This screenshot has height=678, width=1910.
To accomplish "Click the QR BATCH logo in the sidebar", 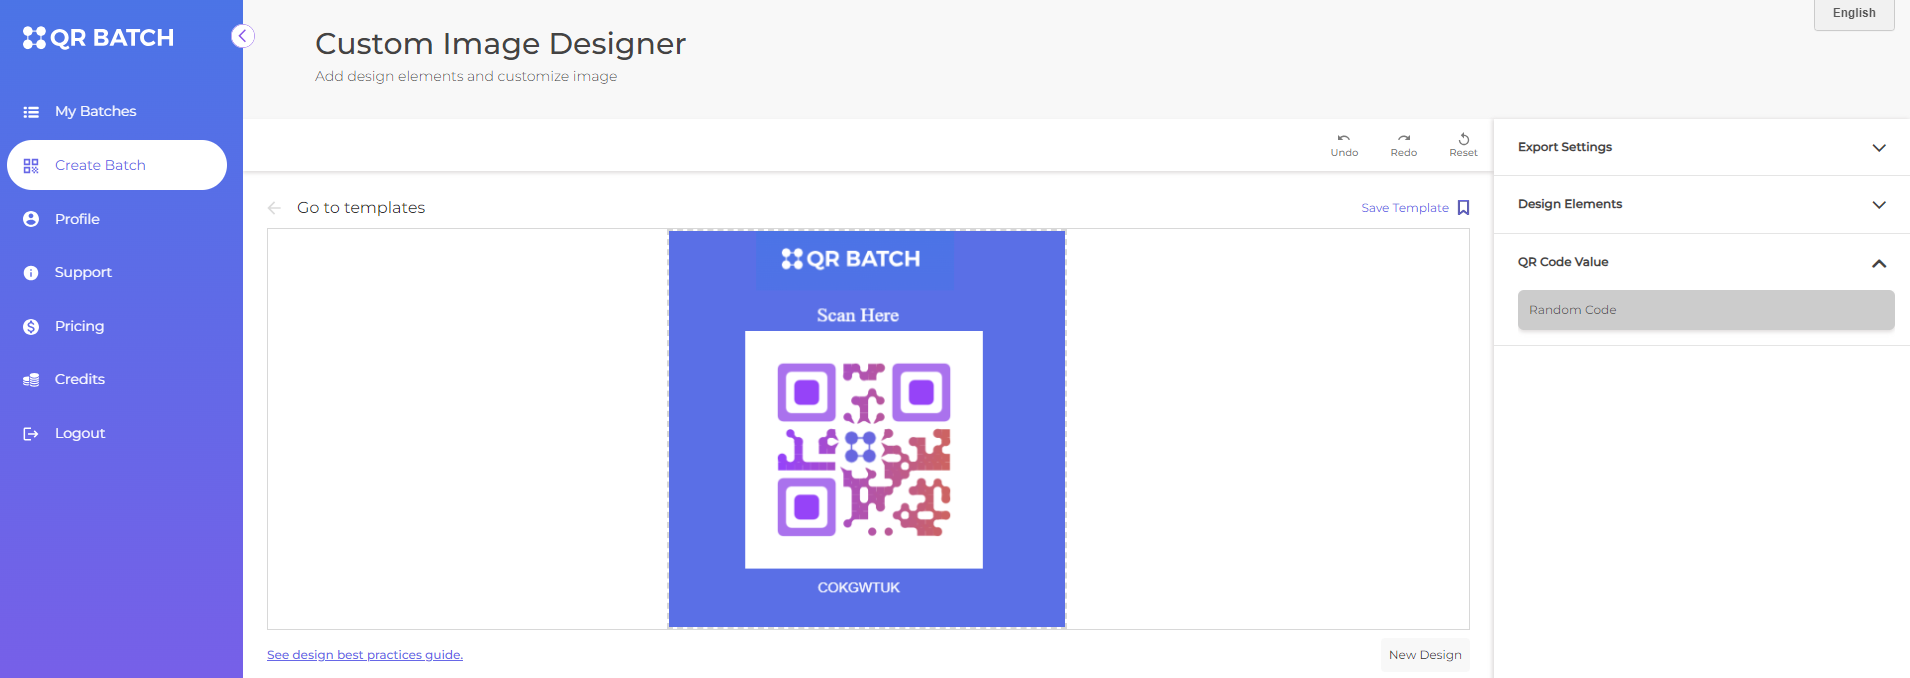I will (98, 38).
